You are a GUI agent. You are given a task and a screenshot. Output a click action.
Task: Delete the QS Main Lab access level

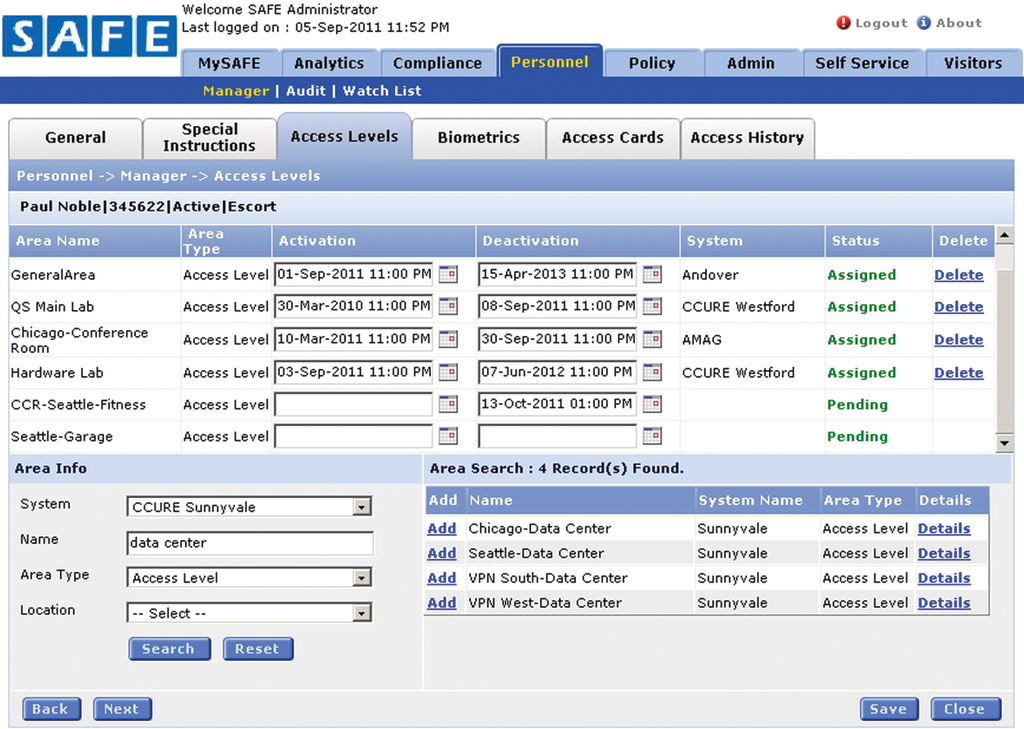tap(959, 307)
